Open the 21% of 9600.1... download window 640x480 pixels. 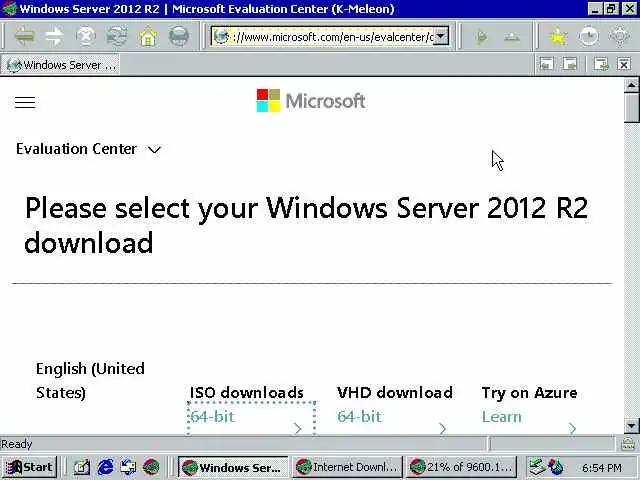pos(461,467)
